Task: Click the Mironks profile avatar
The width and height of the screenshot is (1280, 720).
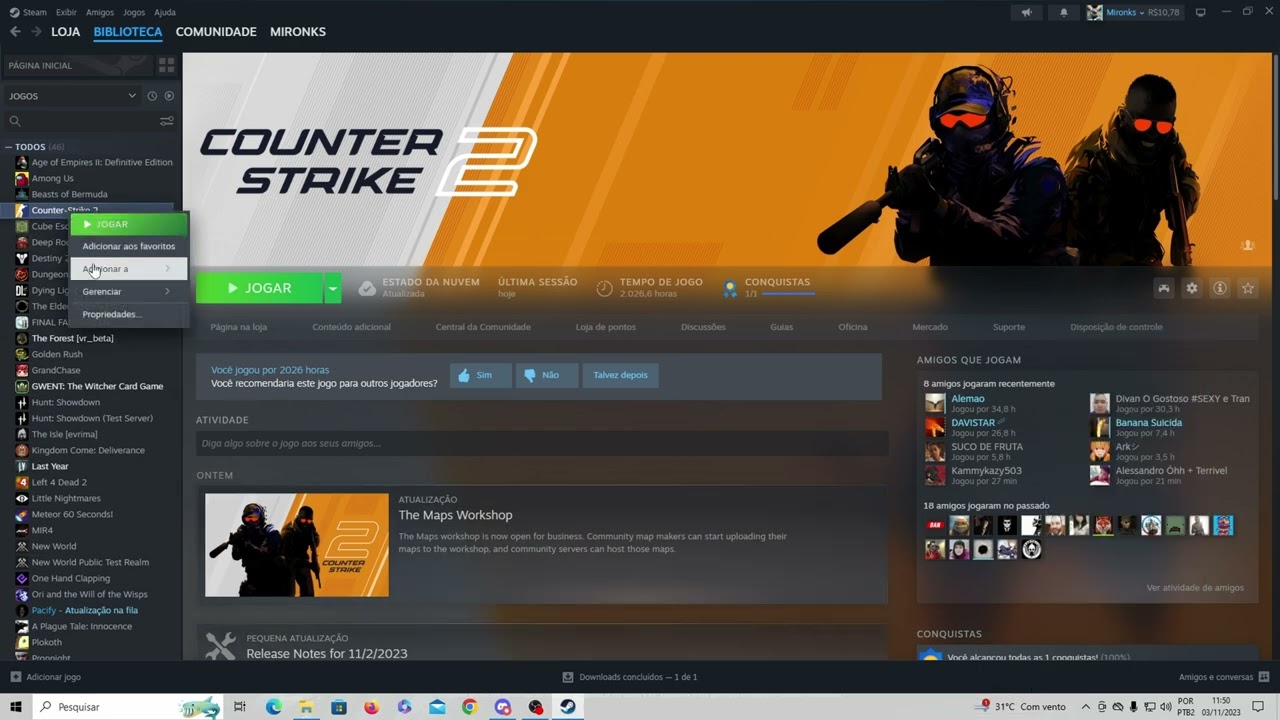Action: pyautogui.click(x=1095, y=12)
